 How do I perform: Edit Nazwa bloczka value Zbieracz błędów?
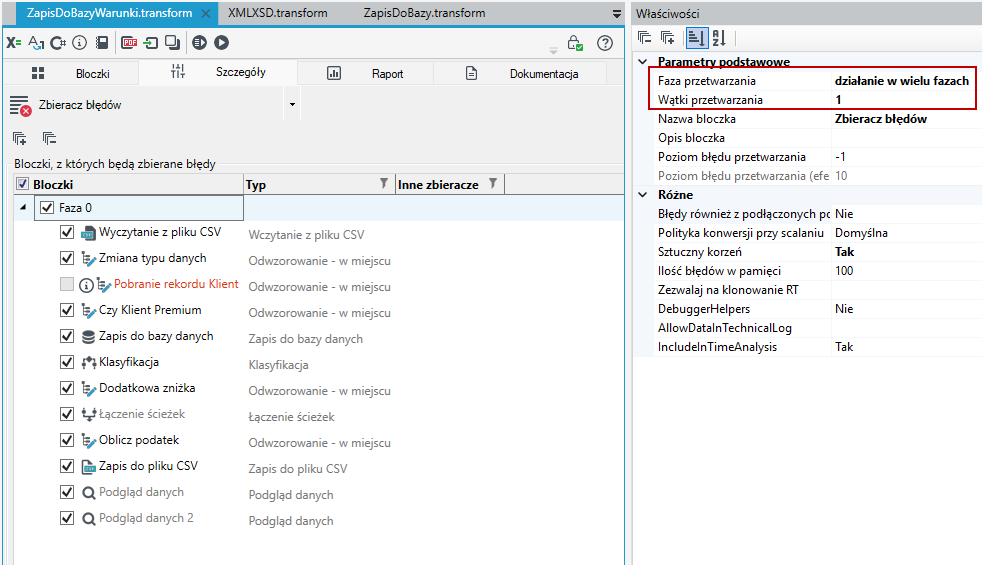click(x=906, y=119)
